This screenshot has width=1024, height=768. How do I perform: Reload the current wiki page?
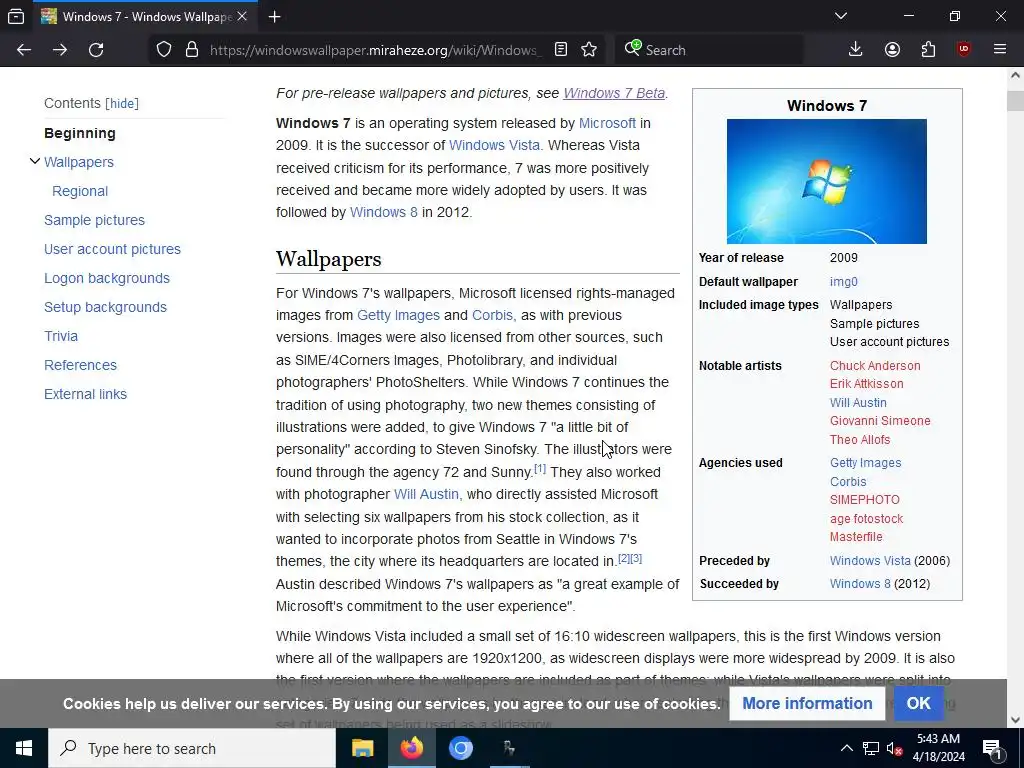[96, 50]
